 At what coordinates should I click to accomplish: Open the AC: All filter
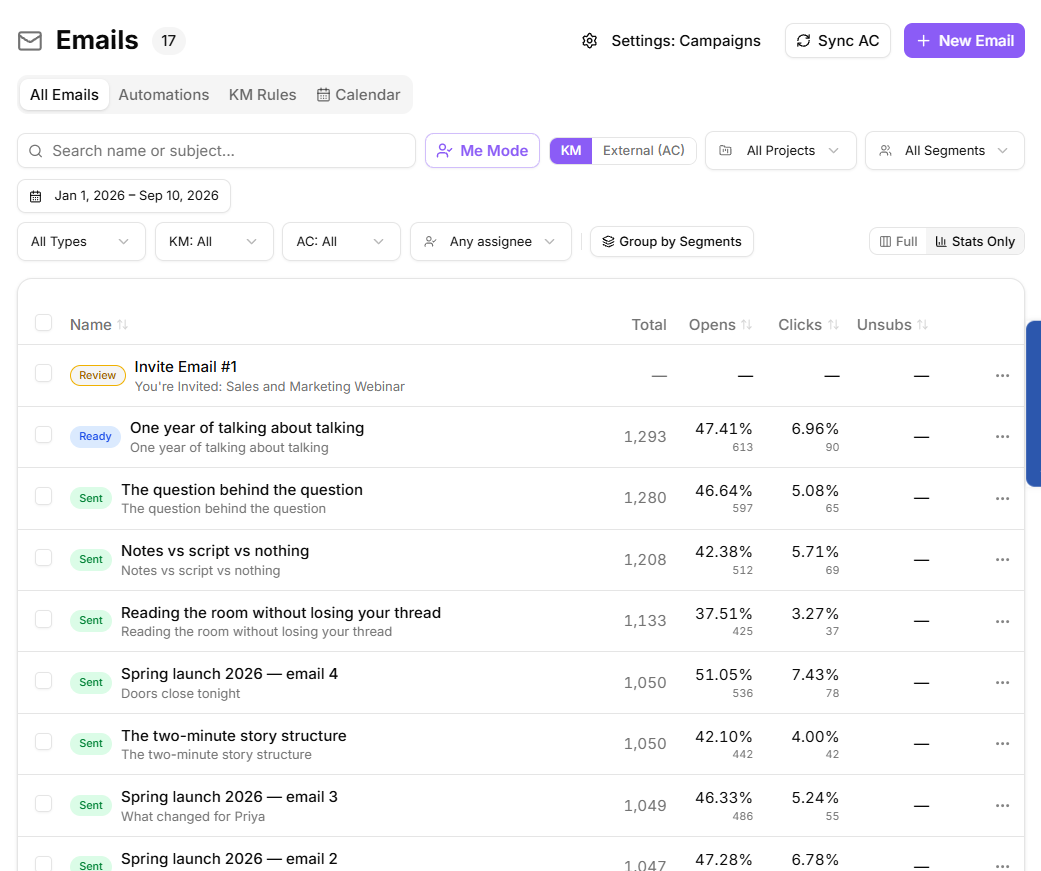pos(341,242)
